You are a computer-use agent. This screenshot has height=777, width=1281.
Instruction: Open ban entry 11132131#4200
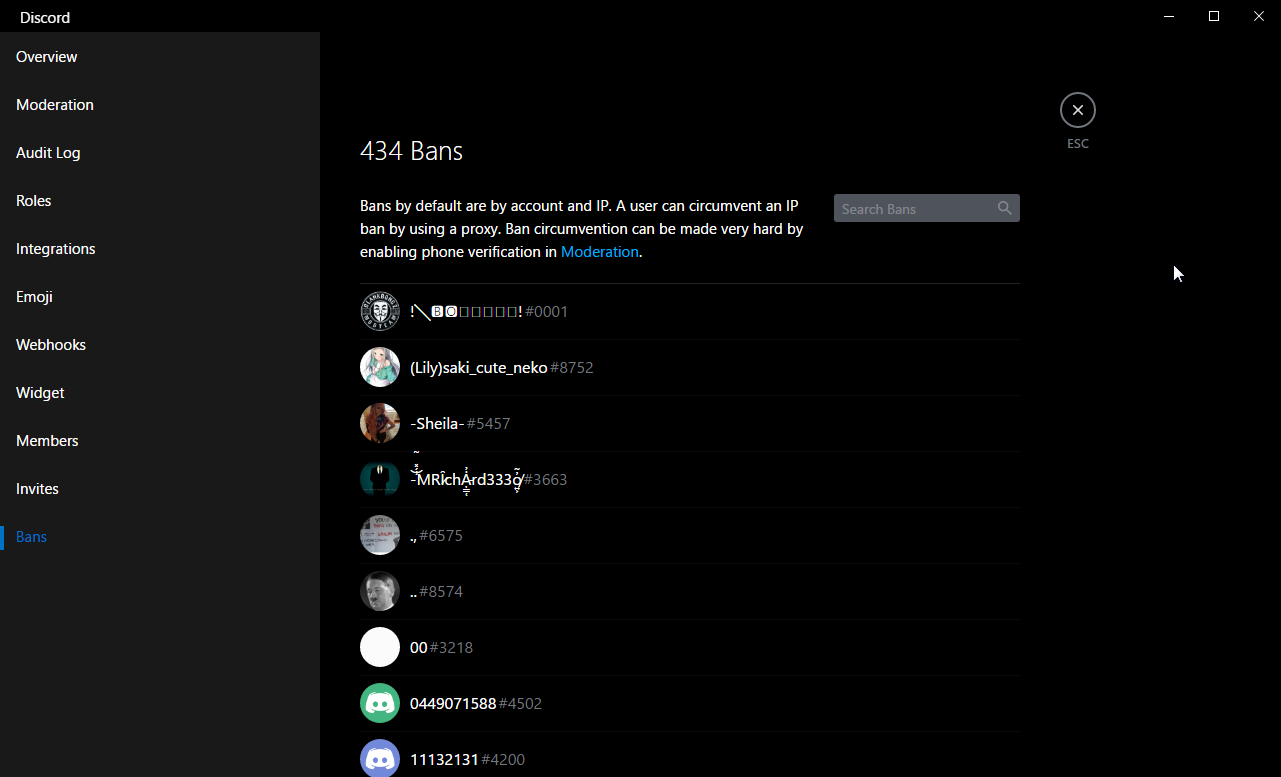point(690,755)
